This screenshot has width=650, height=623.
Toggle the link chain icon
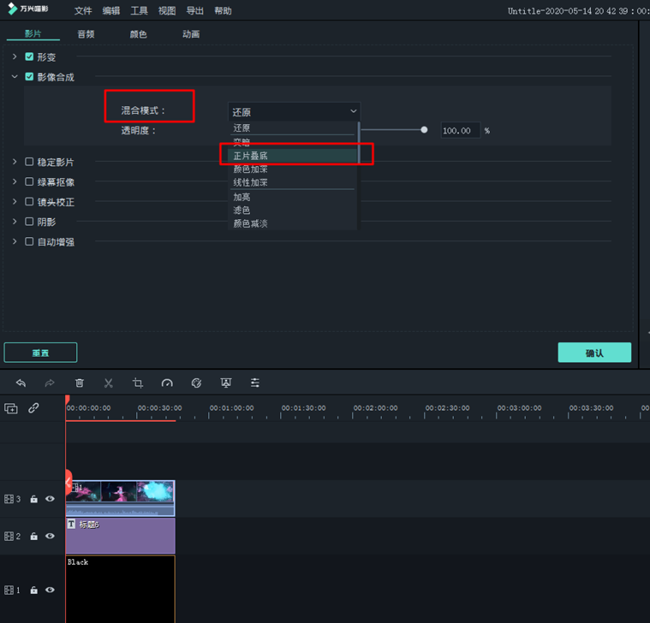coord(34,408)
